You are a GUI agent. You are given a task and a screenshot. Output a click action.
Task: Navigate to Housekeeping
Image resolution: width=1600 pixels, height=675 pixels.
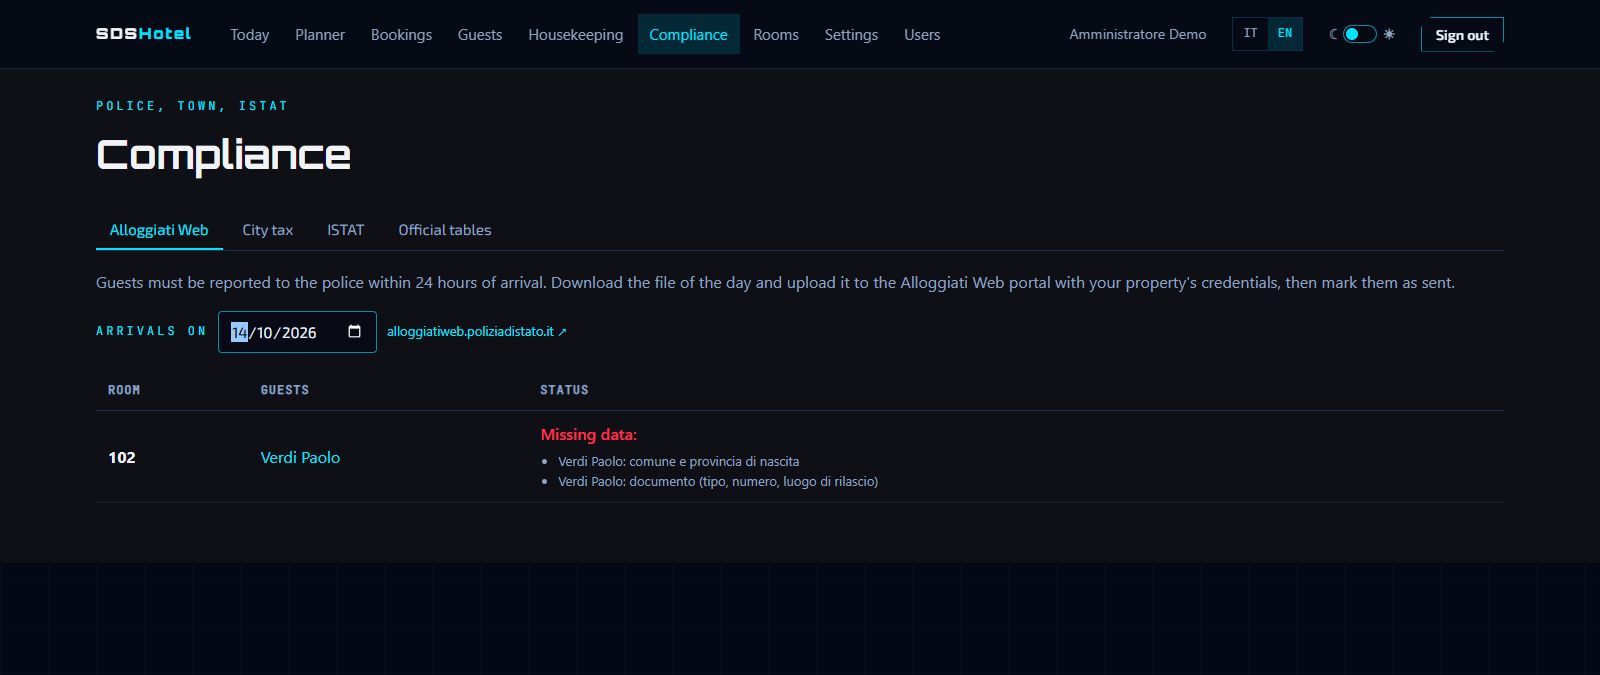(x=575, y=34)
